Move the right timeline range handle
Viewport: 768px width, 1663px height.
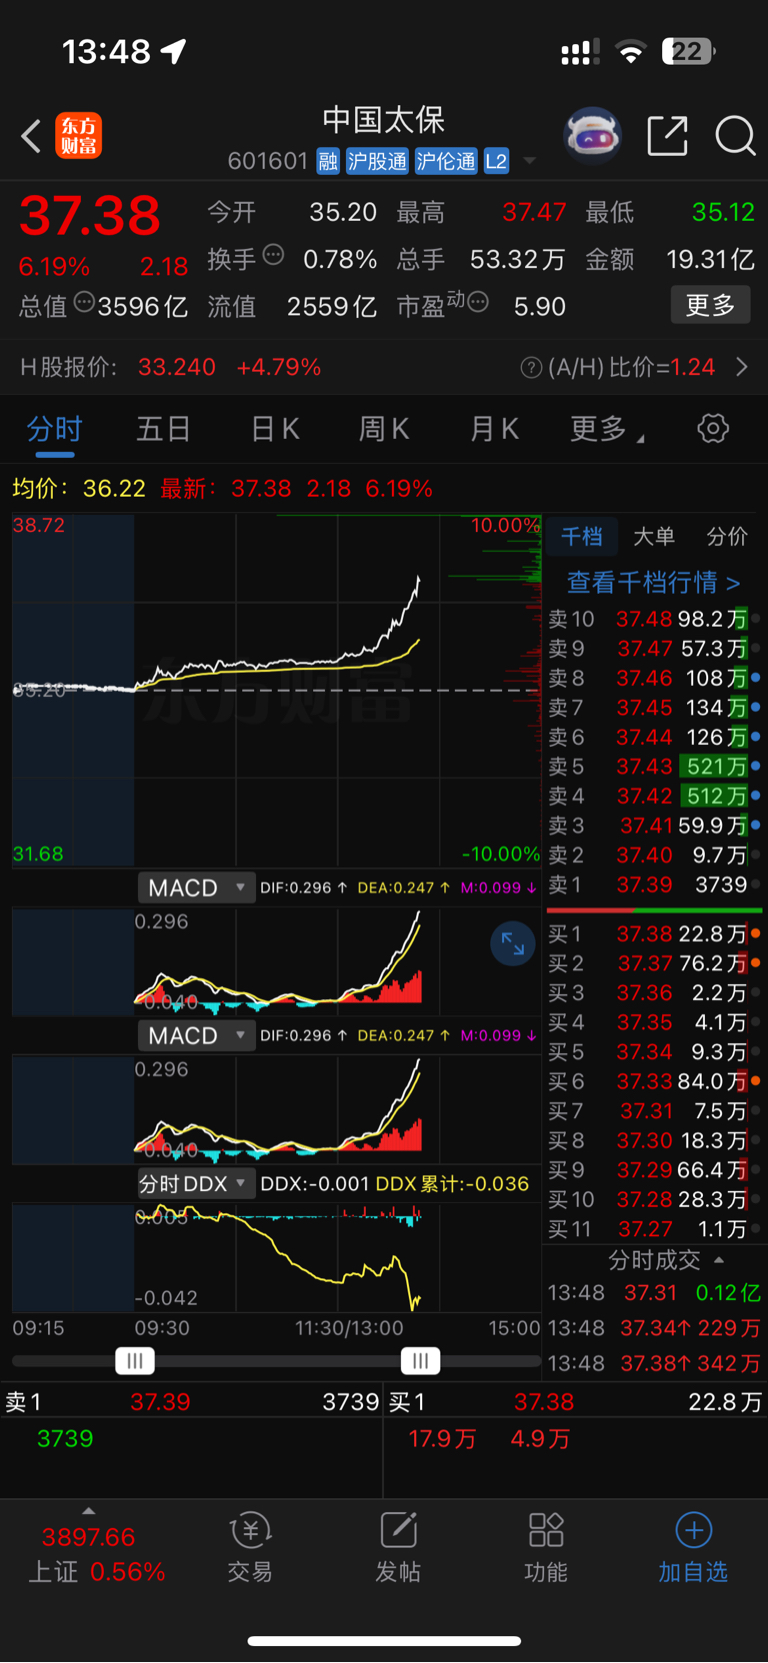421,1361
